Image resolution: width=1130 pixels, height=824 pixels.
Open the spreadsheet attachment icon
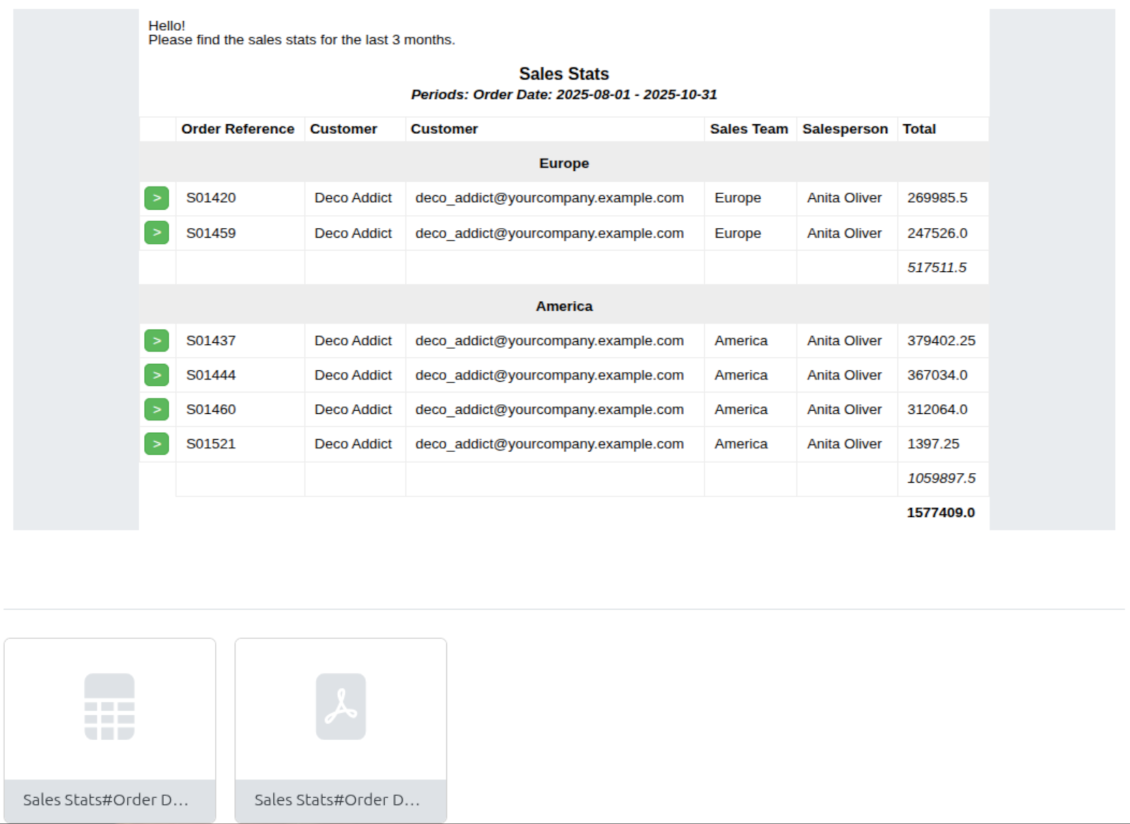109,707
